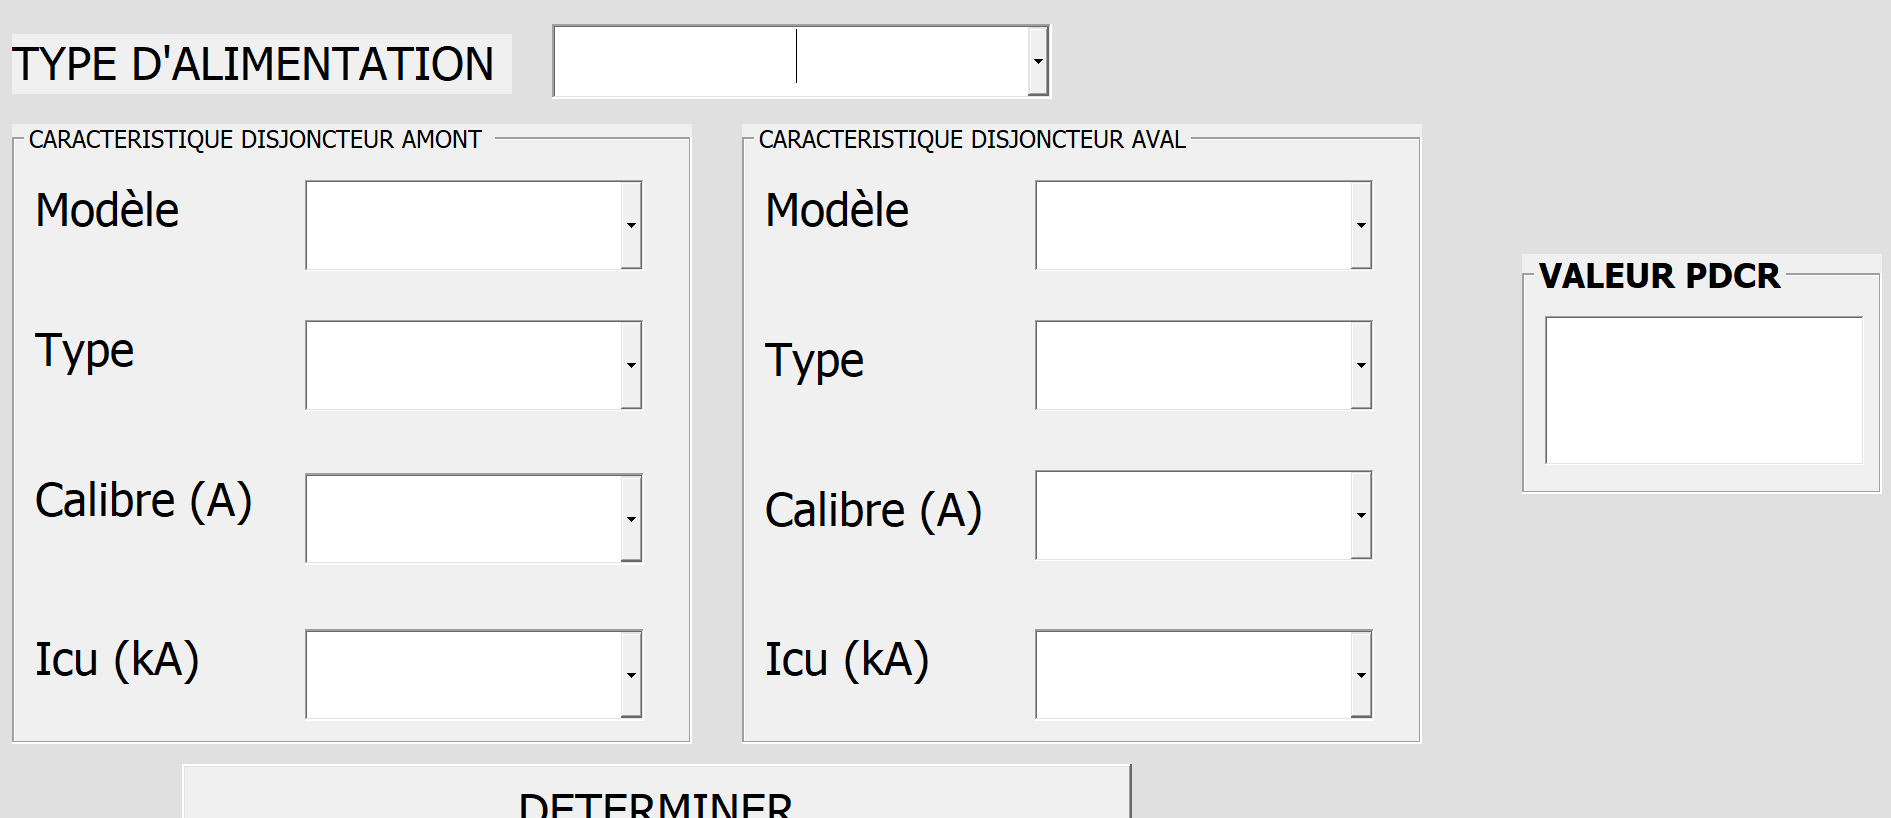This screenshot has height=818, width=1891.
Task: Open the TYPE D'ALIMENTATION dropdown arrow
Action: point(1038,61)
